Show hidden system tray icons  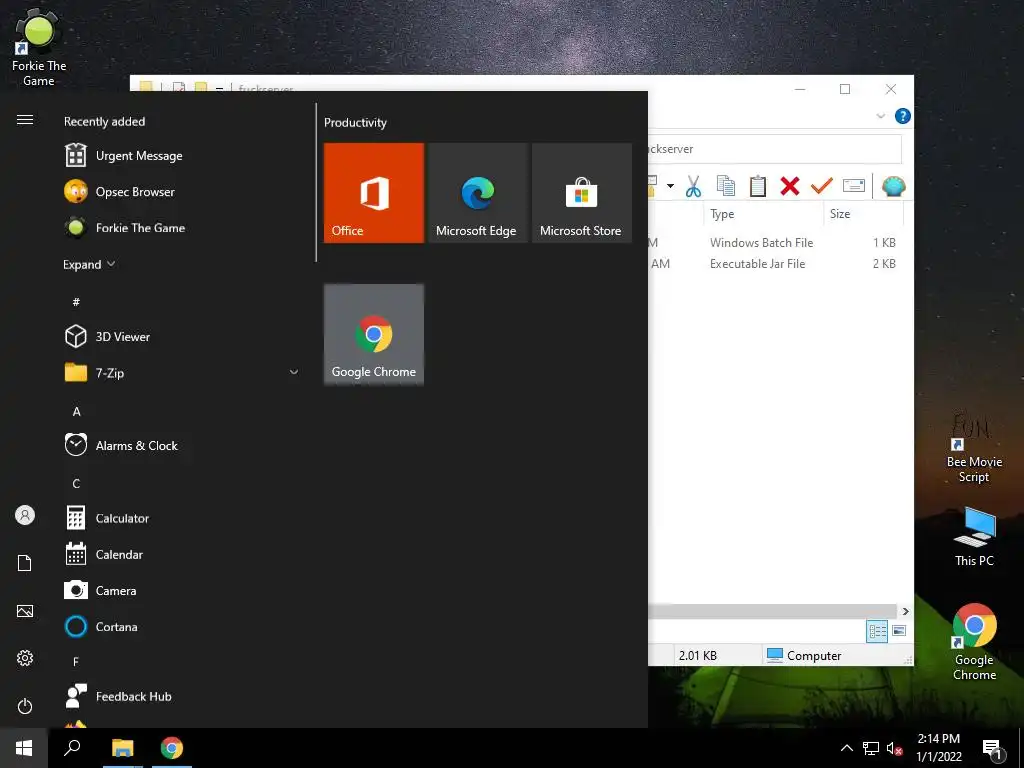846,748
